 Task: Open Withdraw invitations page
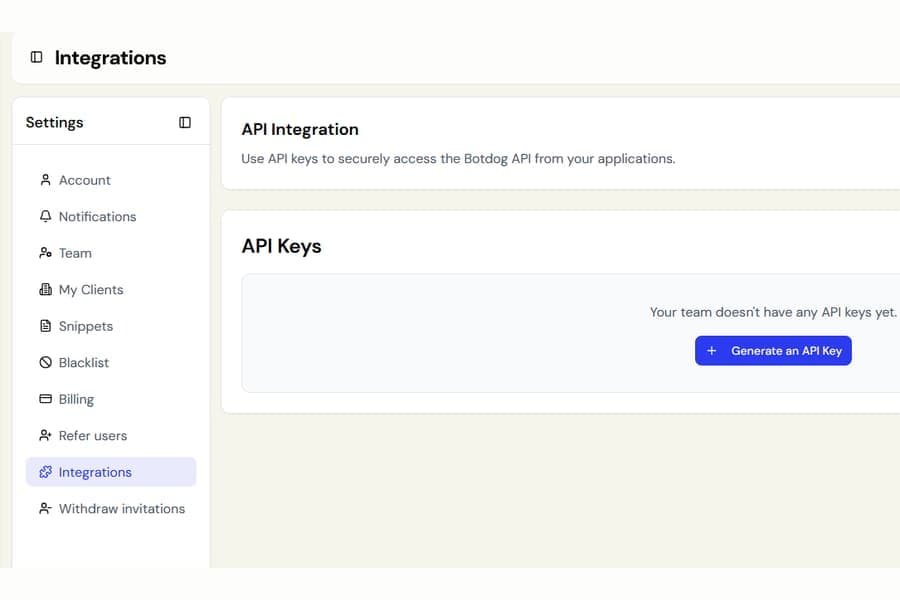point(111,509)
